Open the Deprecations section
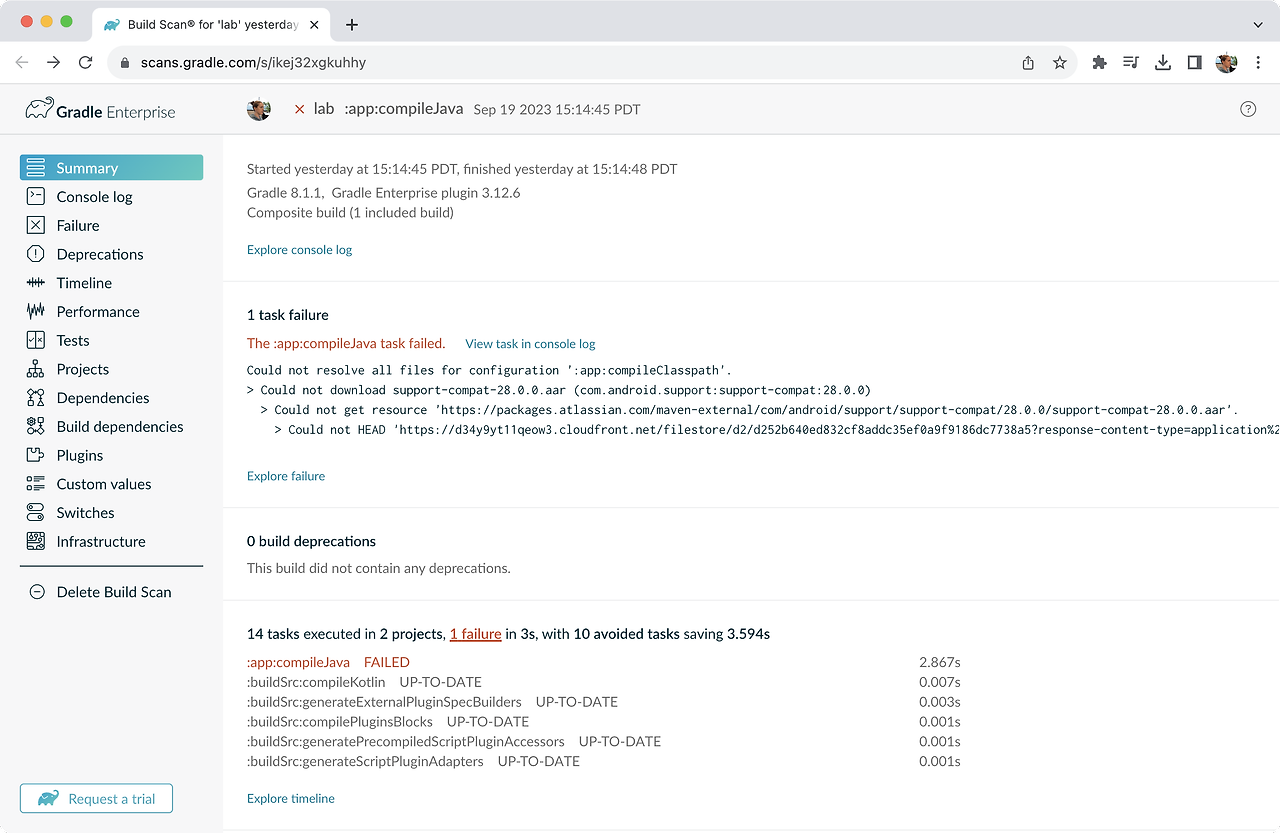The image size is (1280, 833). [x=100, y=254]
